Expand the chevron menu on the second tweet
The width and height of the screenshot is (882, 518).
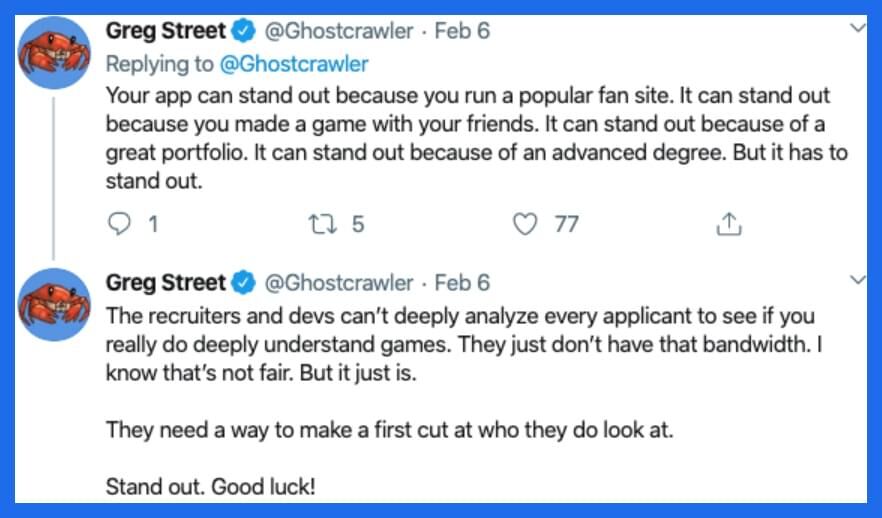point(856,281)
